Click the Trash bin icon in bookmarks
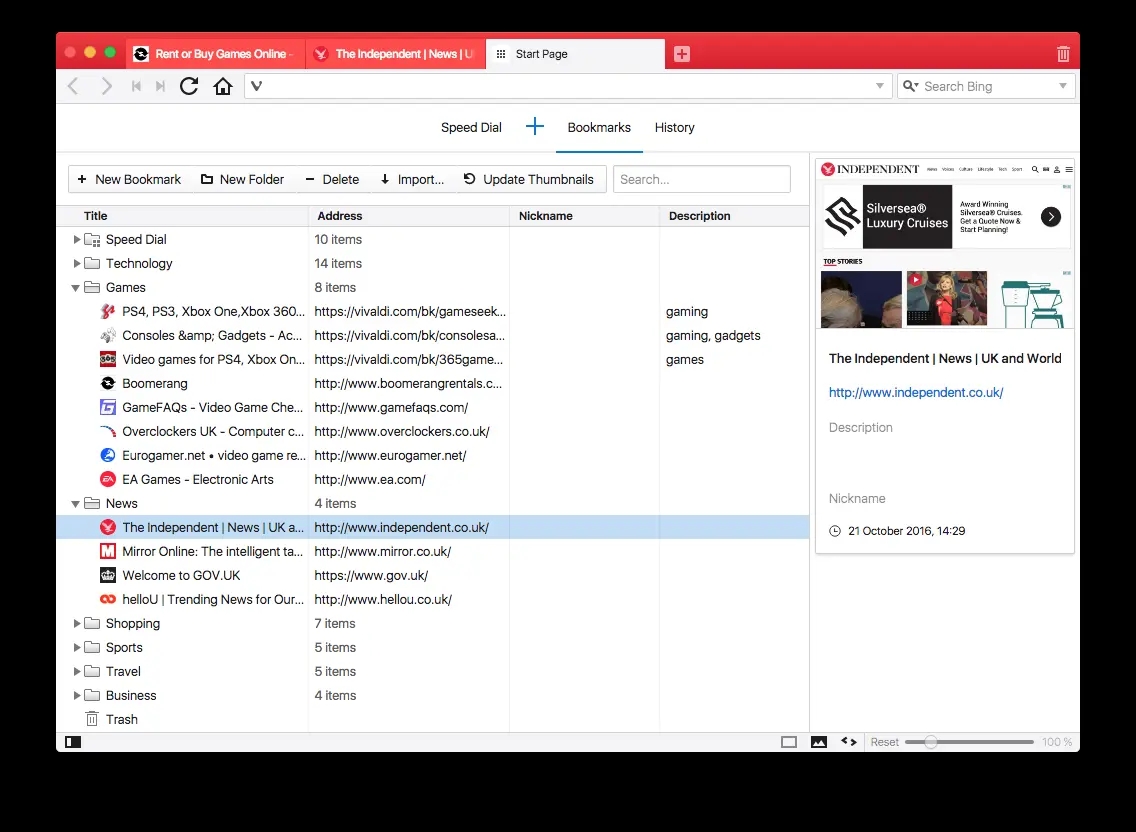Image resolution: width=1136 pixels, height=832 pixels. tap(92, 719)
